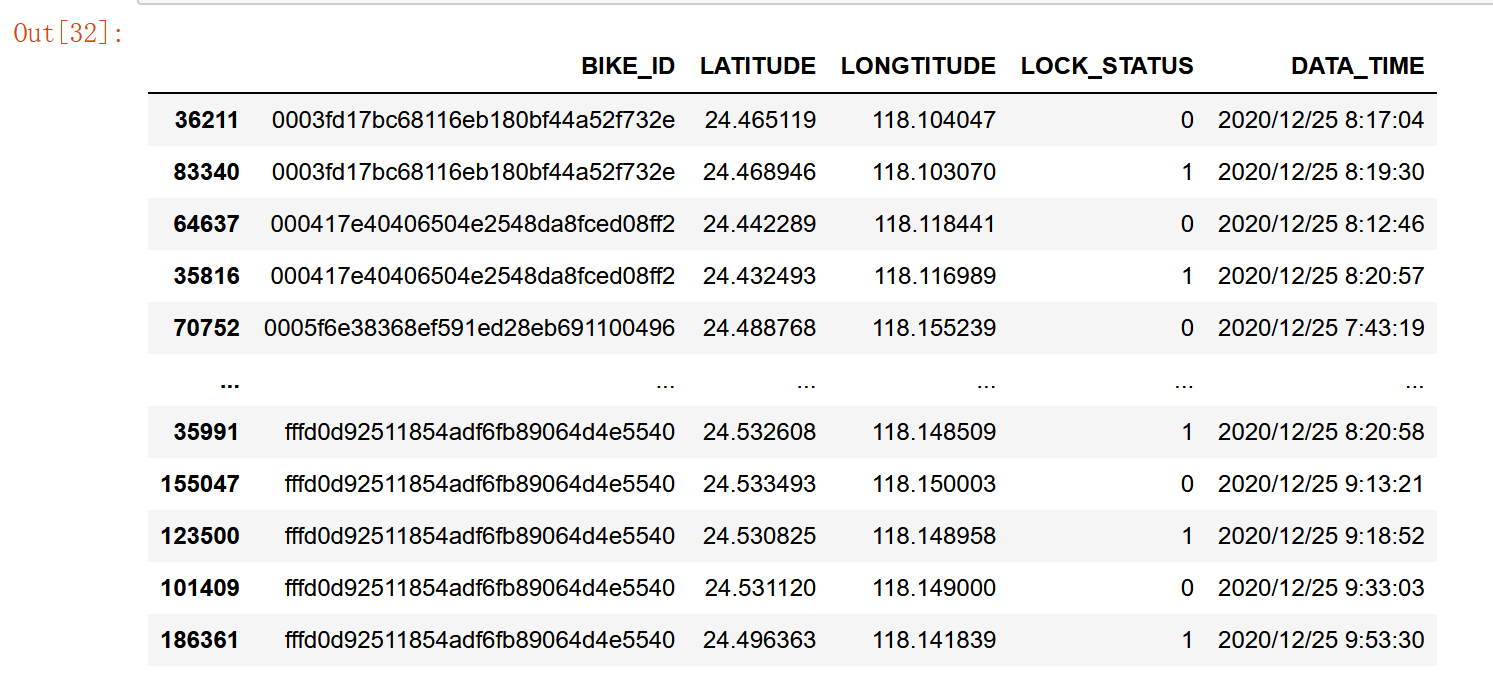1493x684 pixels.
Task: Select the DATA_TIME column header
Action: 1358,66
